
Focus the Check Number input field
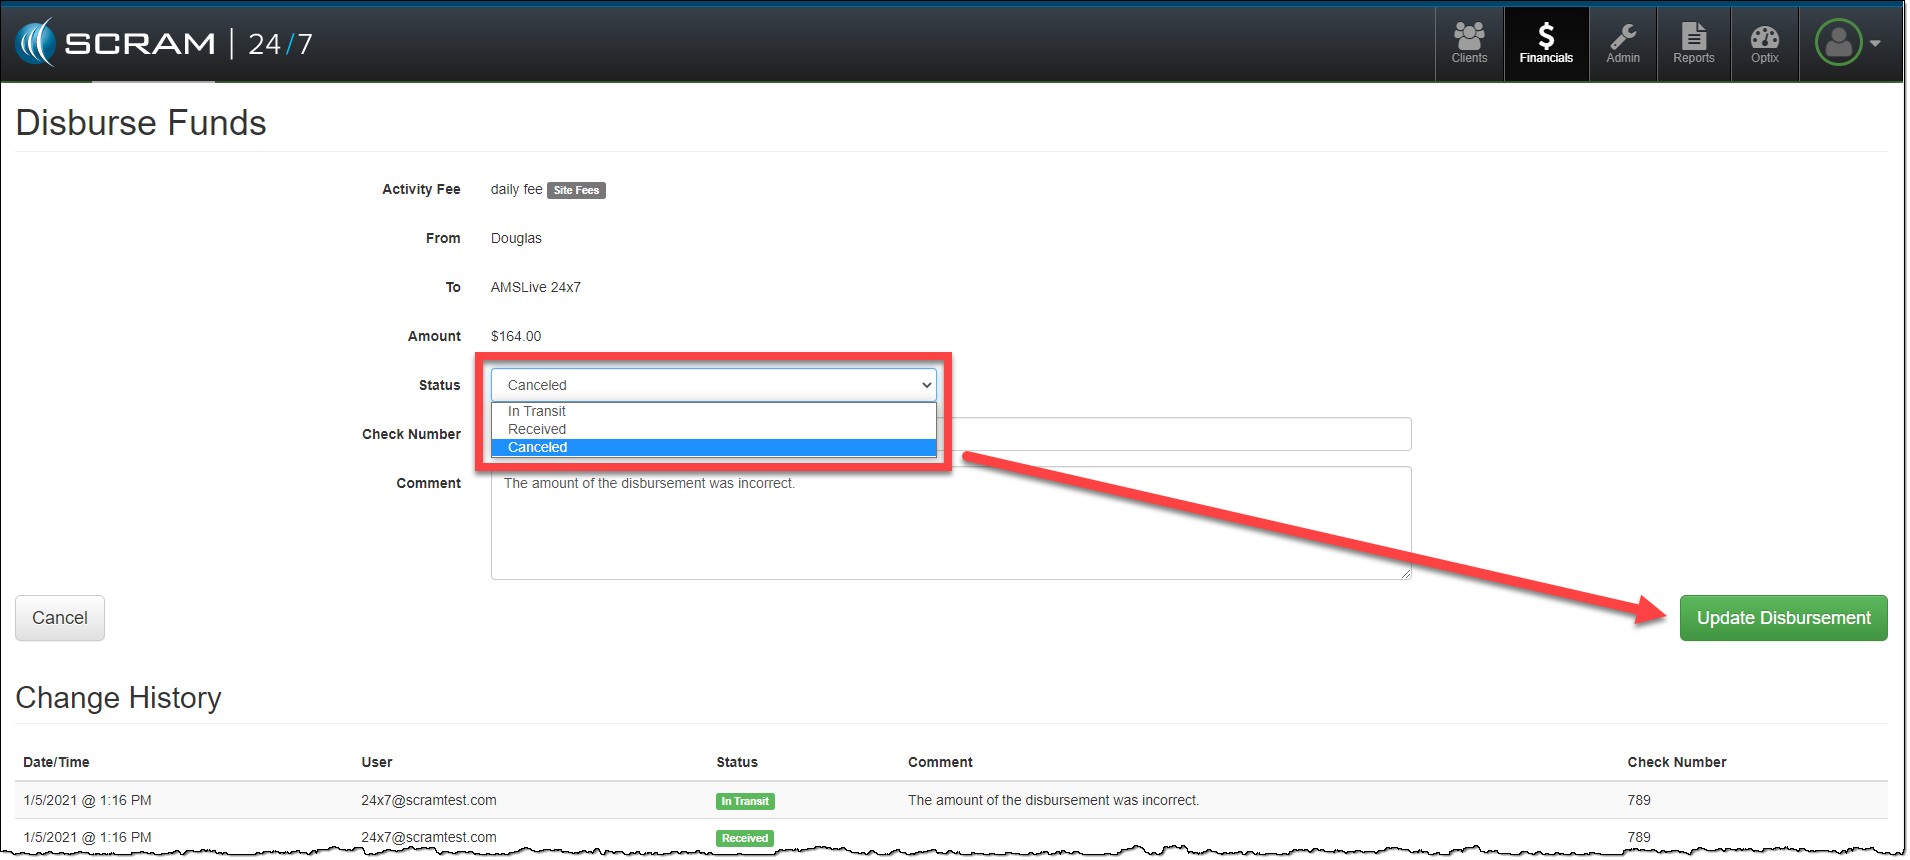1180,434
